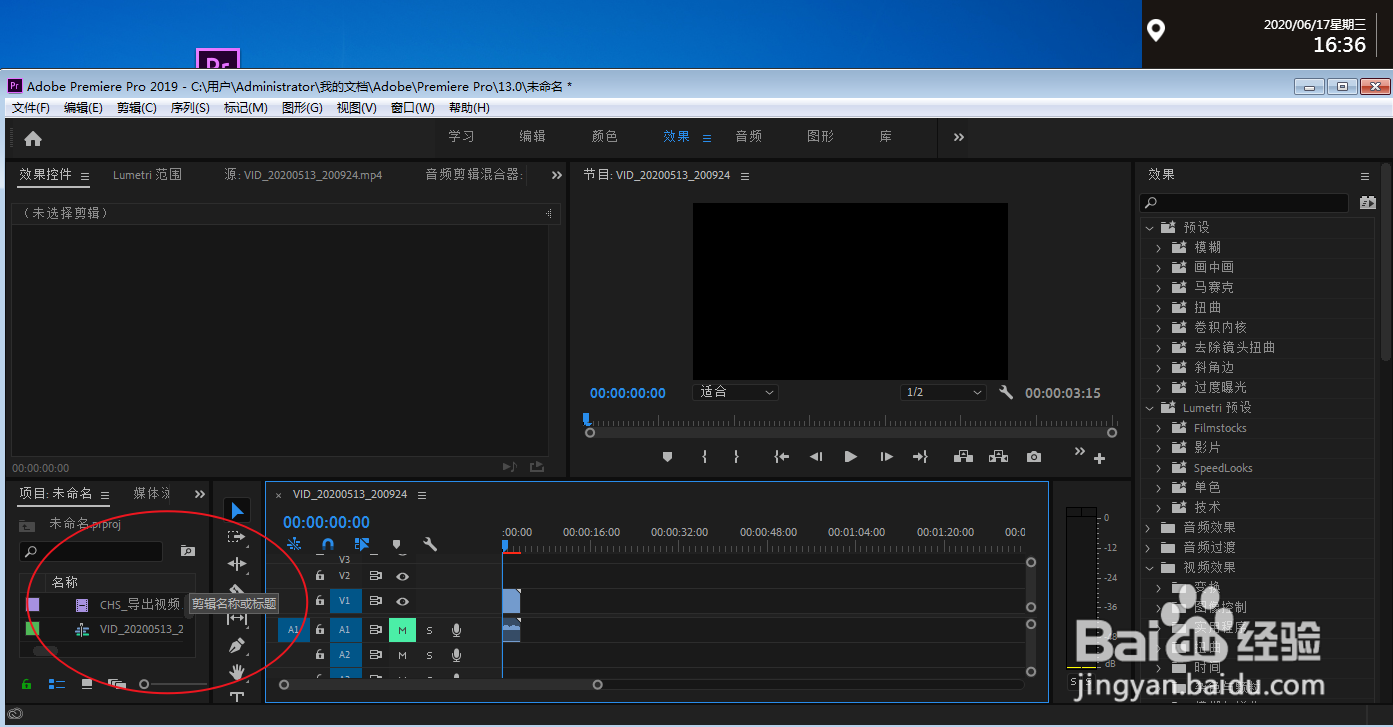Add marker in Program monitor
Viewport: 1393px width, 727px height.
[x=668, y=457]
